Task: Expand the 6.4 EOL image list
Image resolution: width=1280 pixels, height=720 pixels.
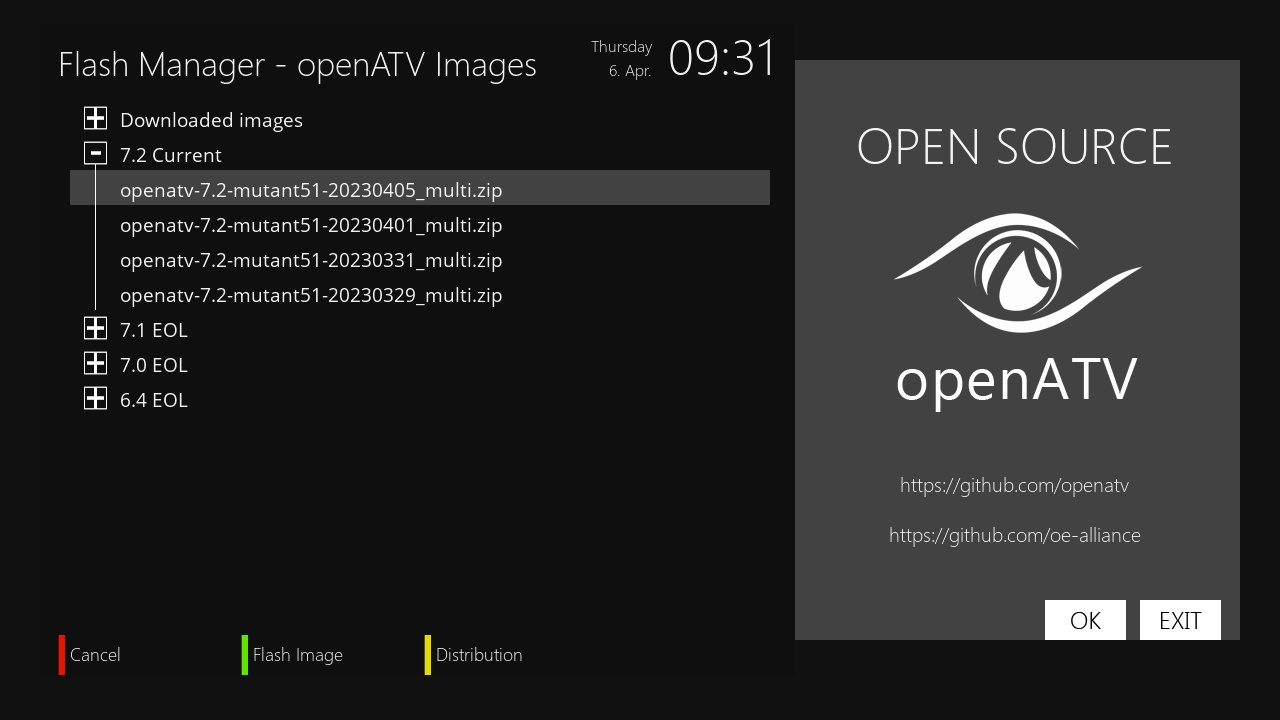Action: (x=95, y=397)
